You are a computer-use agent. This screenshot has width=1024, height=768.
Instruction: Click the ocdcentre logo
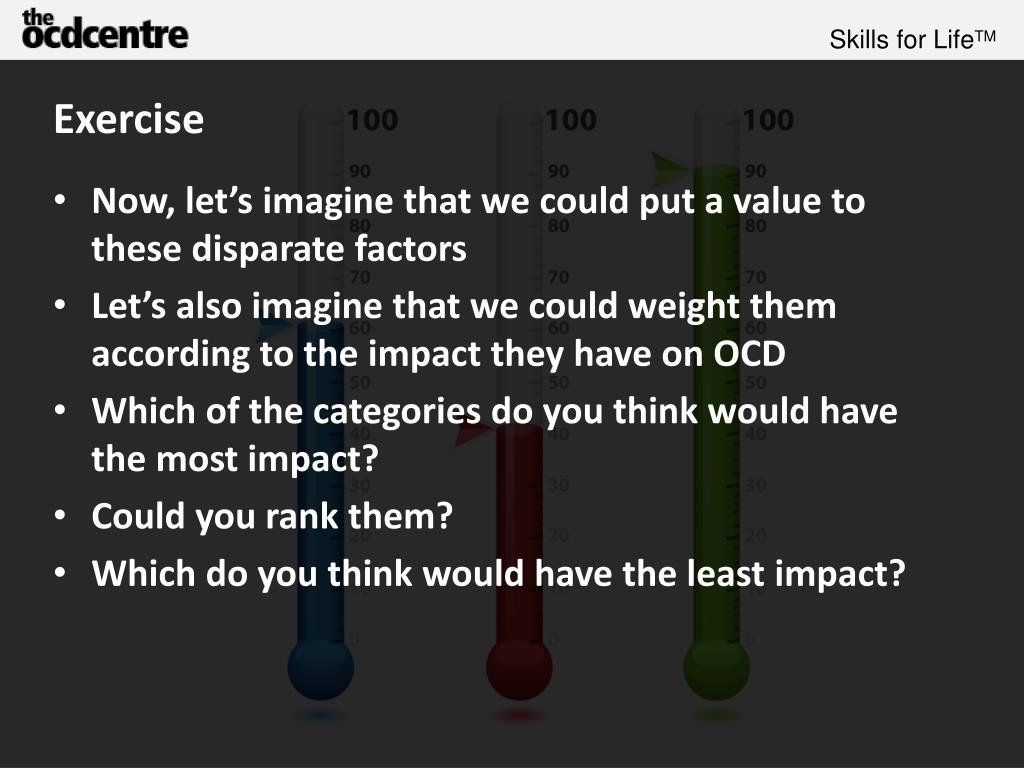[104, 29]
